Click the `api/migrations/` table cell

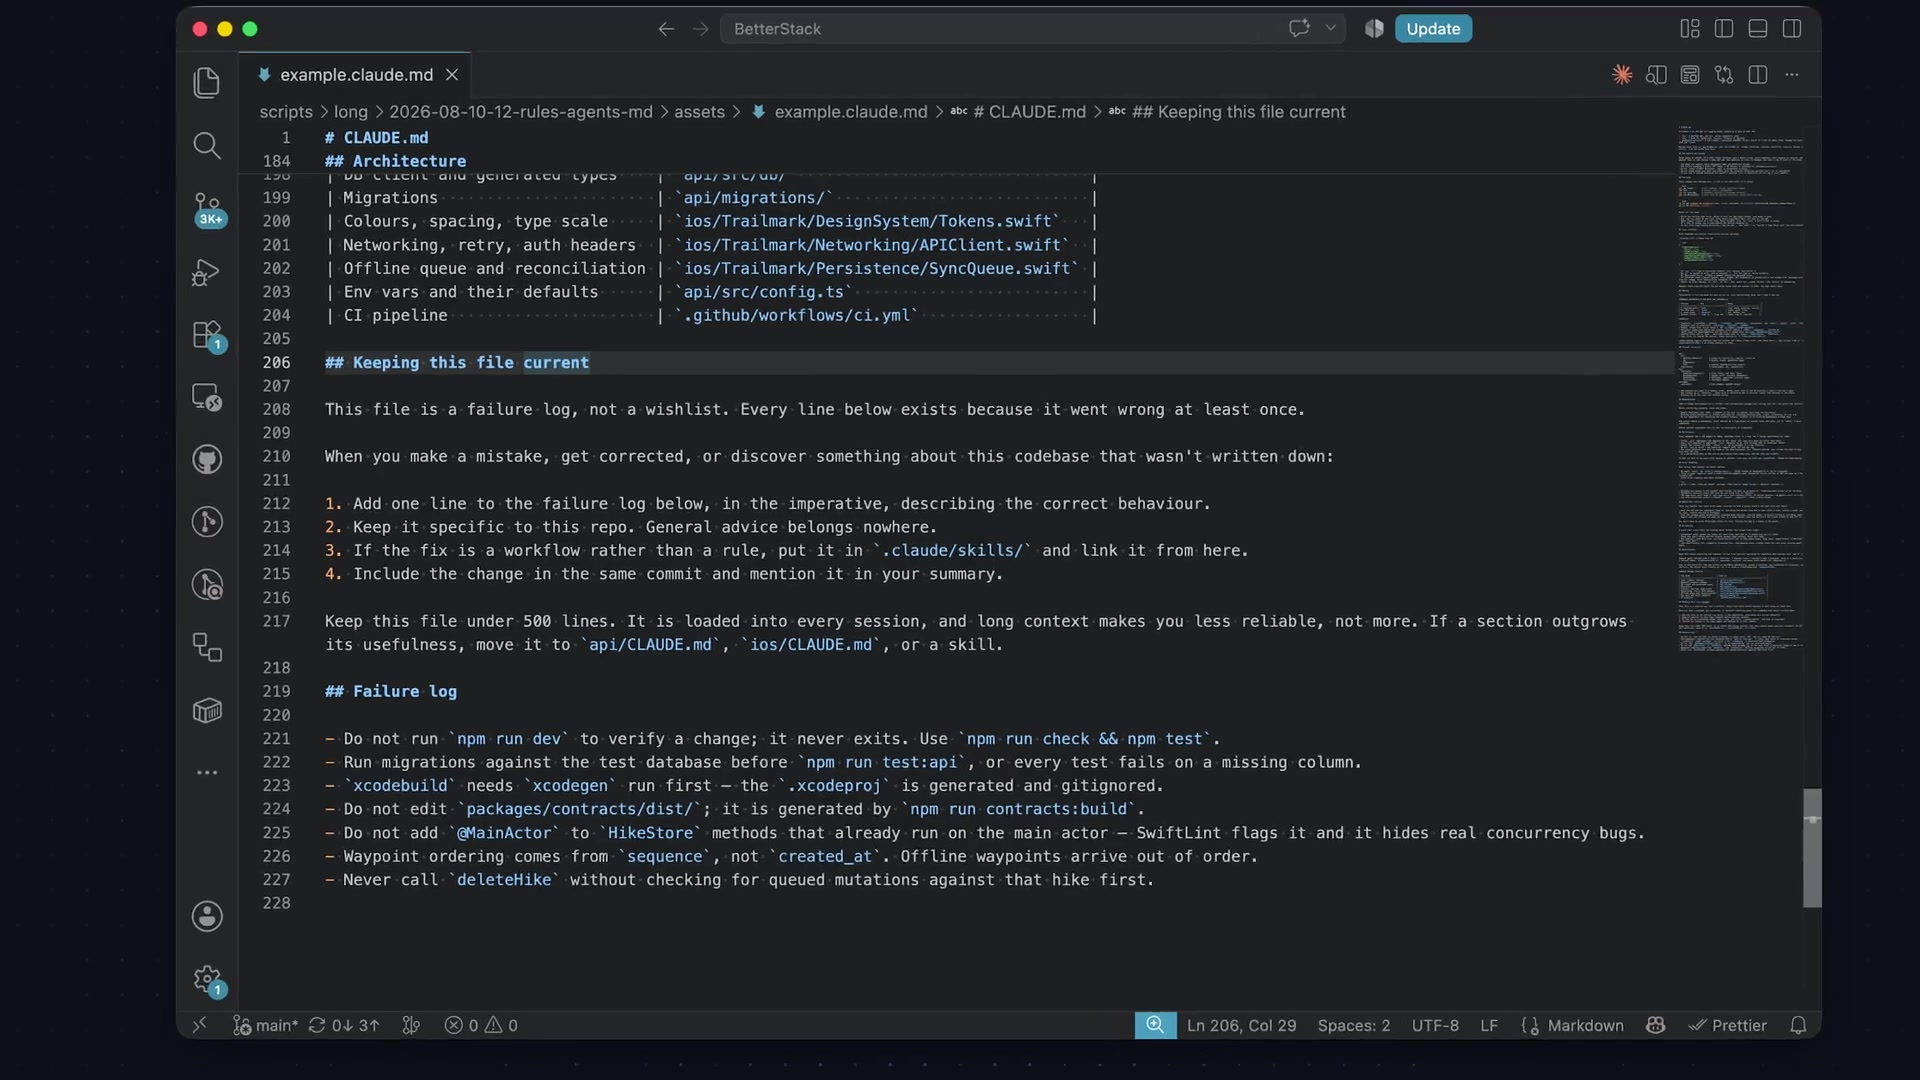tap(753, 198)
